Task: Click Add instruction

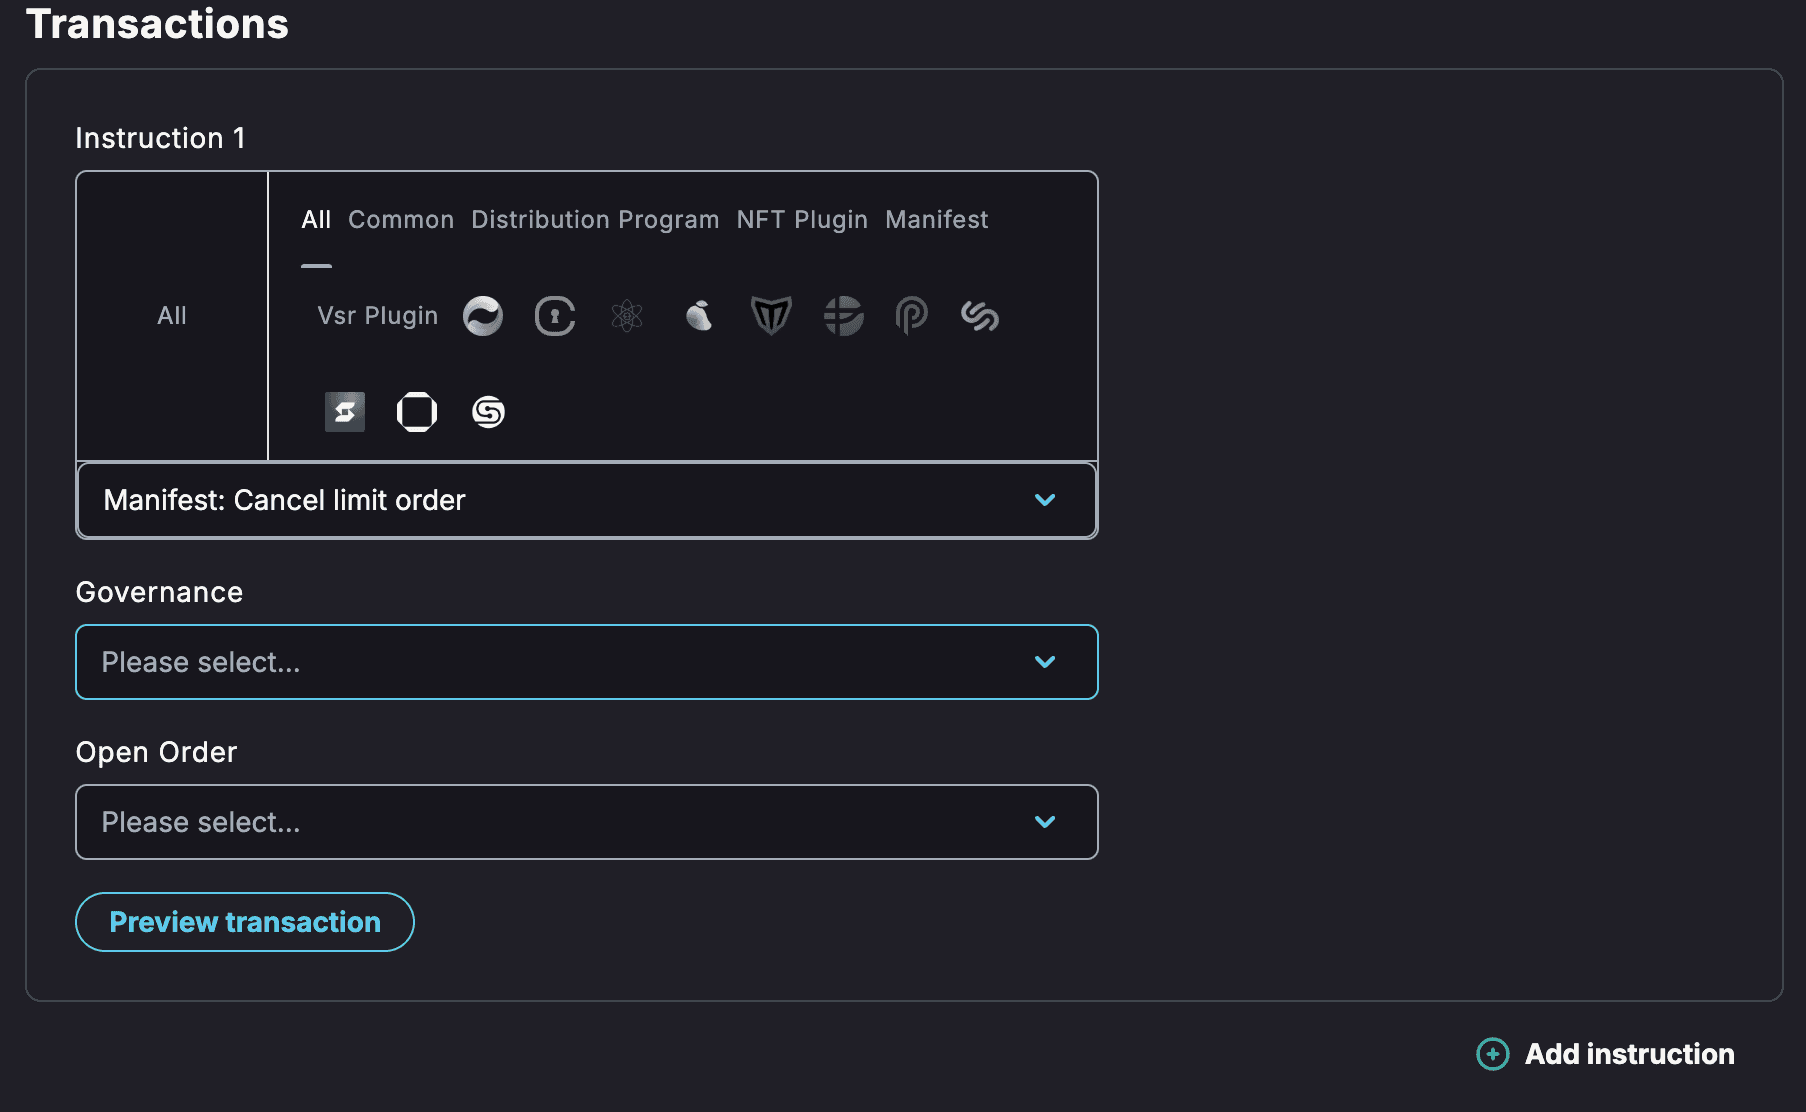Action: 1606,1054
